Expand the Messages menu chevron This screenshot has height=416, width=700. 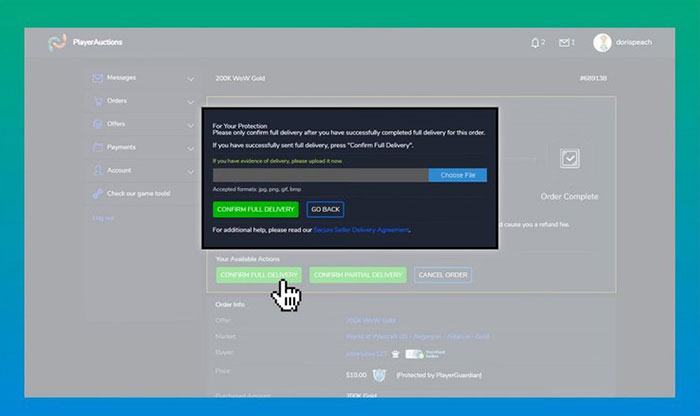[x=191, y=78]
